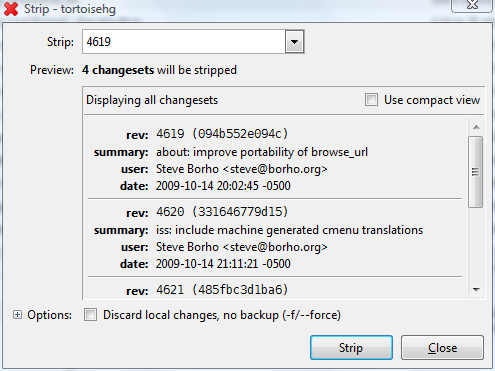Click the 4 changesets will be stripped text
The height and width of the screenshot is (371, 495).
(159, 70)
